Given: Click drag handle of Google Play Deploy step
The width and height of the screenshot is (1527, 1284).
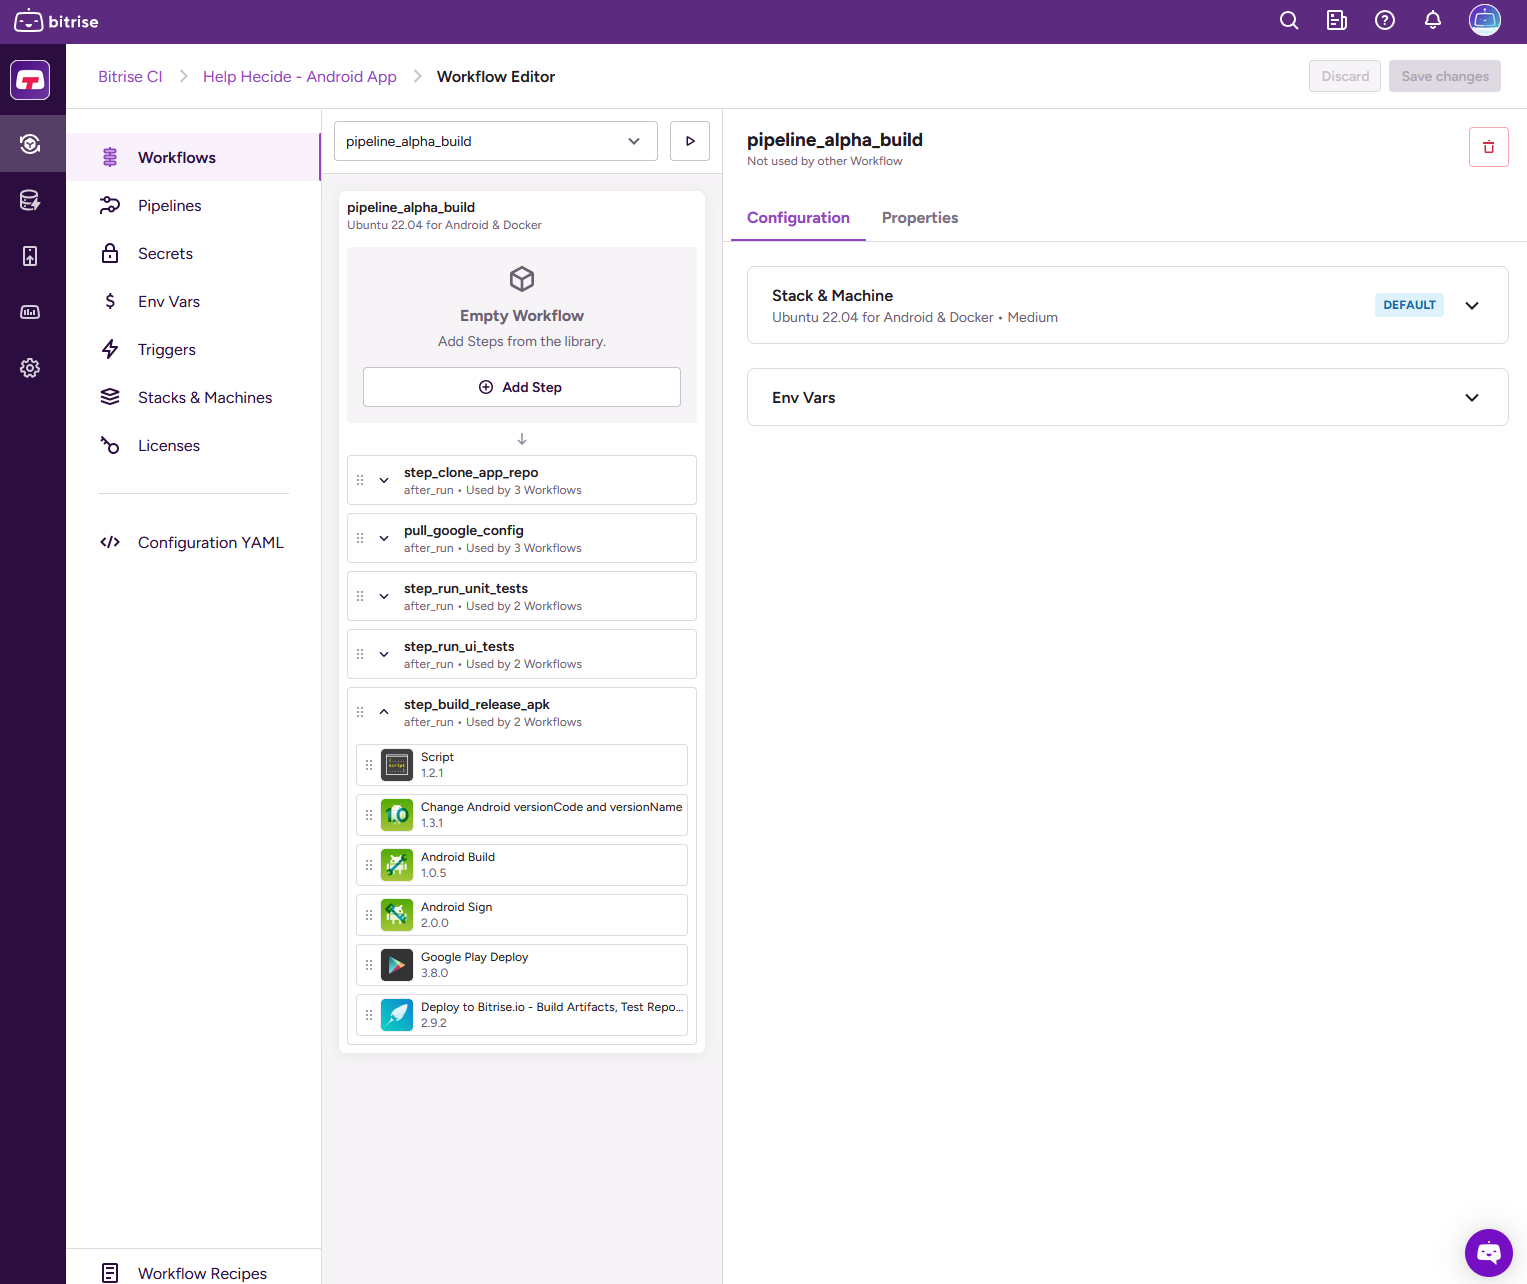Looking at the screenshot, I should (369, 965).
